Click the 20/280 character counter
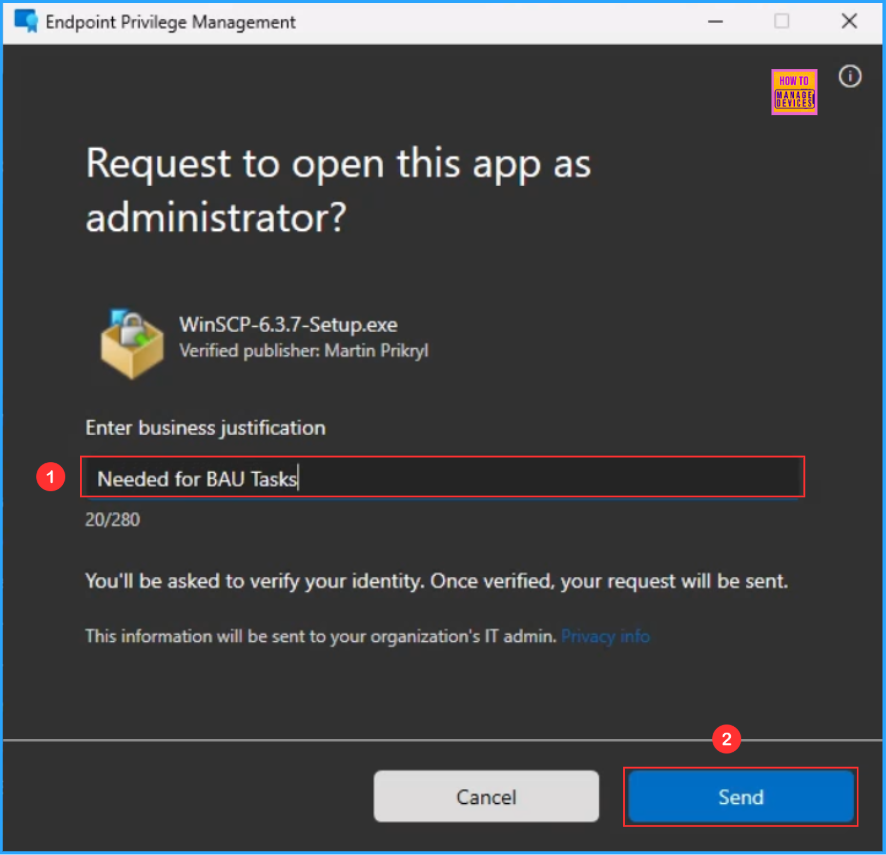886x855 pixels. pos(112,519)
